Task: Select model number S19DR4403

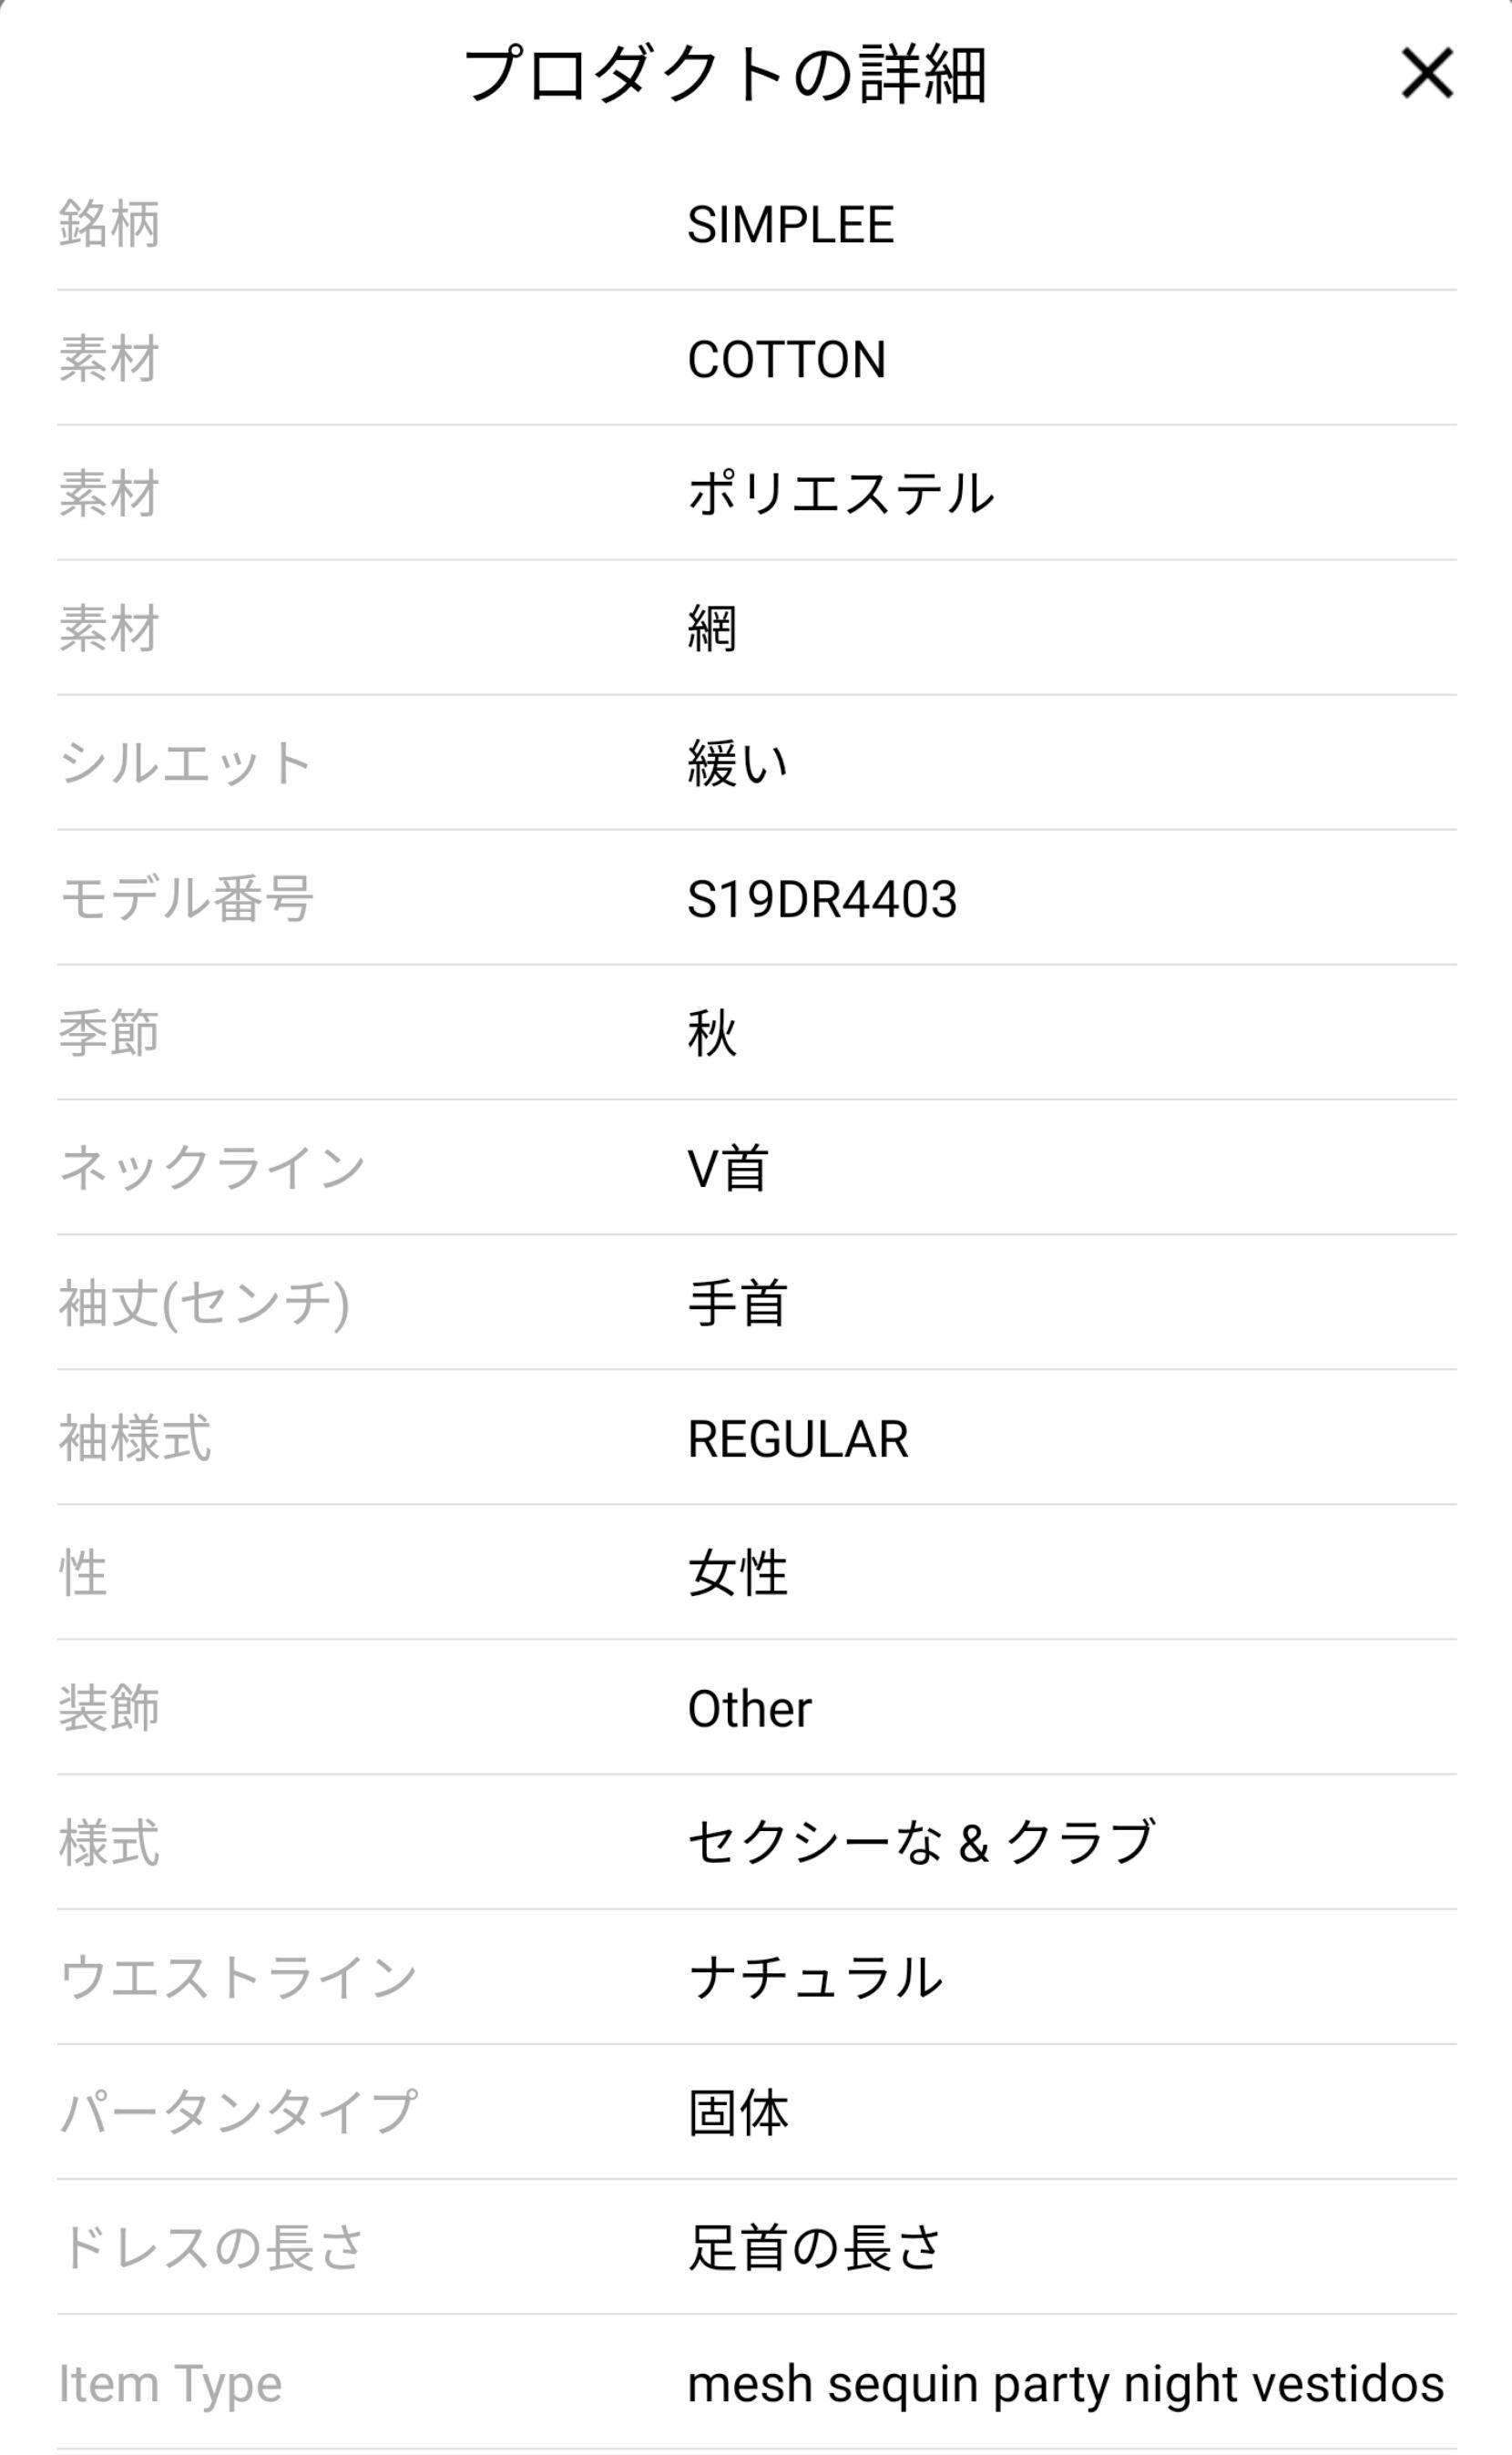Action: pos(822,899)
